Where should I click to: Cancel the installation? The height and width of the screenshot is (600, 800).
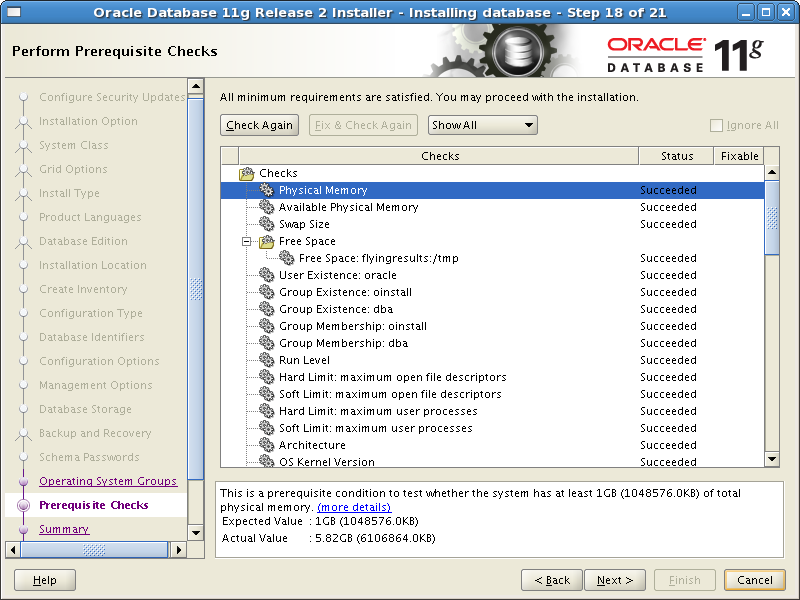click(755, 580)
